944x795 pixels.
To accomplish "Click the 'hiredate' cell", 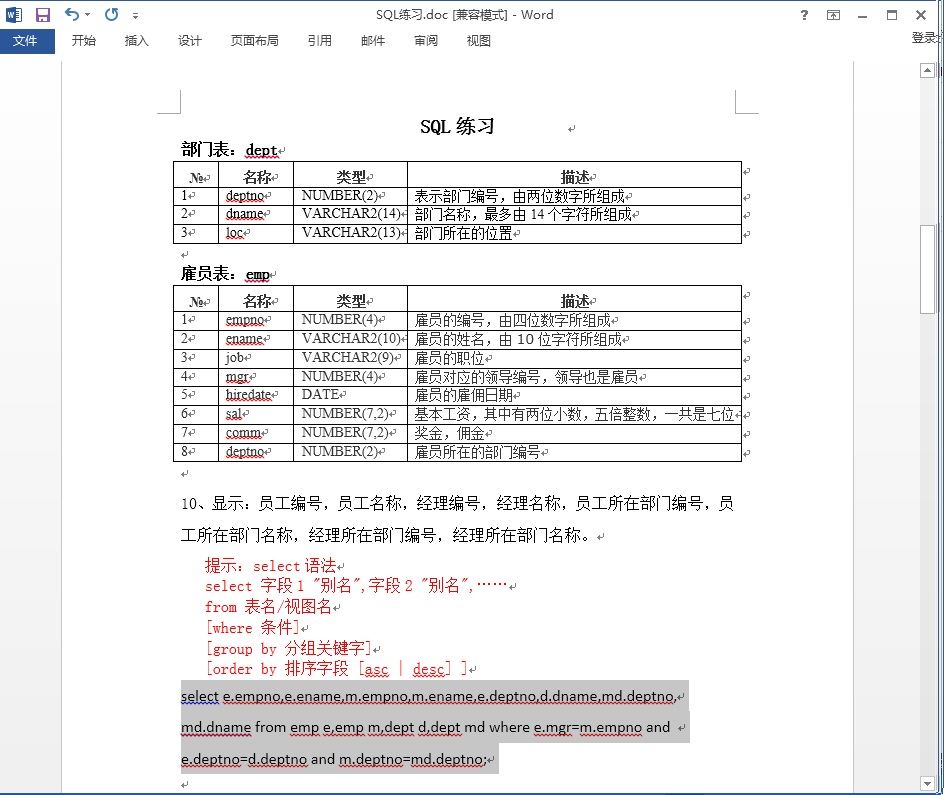I will point(256,395).
